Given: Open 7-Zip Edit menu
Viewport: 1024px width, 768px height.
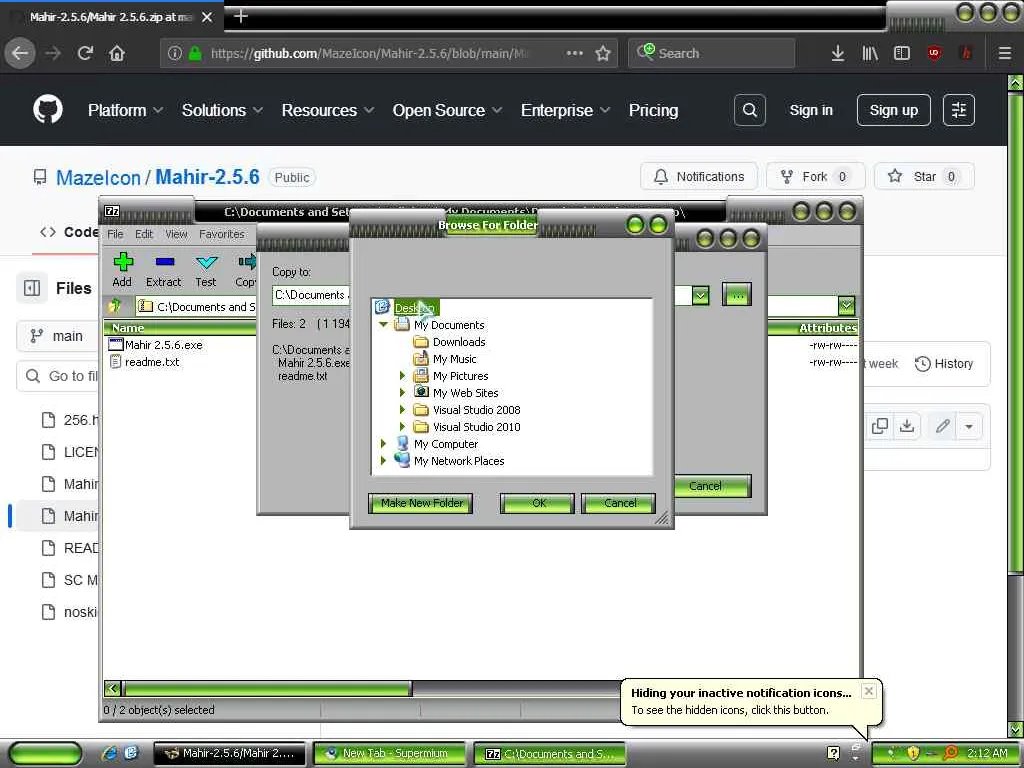Looking at the screenshot, I should [x=144, y=234].
